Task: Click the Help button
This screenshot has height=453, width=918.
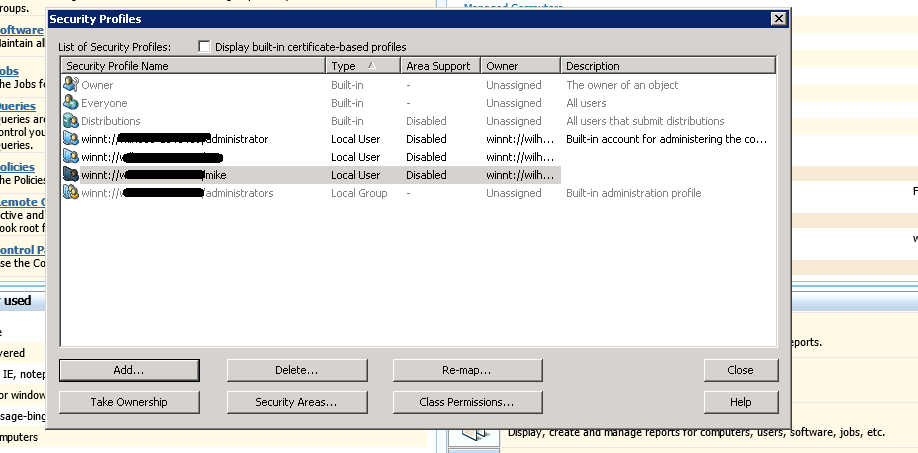Action: coord(740,402)
